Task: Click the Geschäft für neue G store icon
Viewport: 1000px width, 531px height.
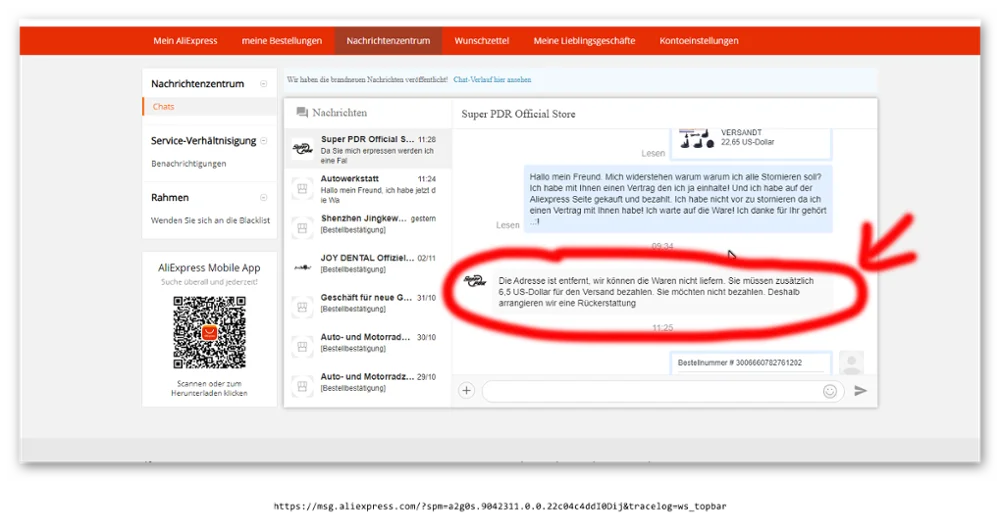Action: [x=302, y=307]
